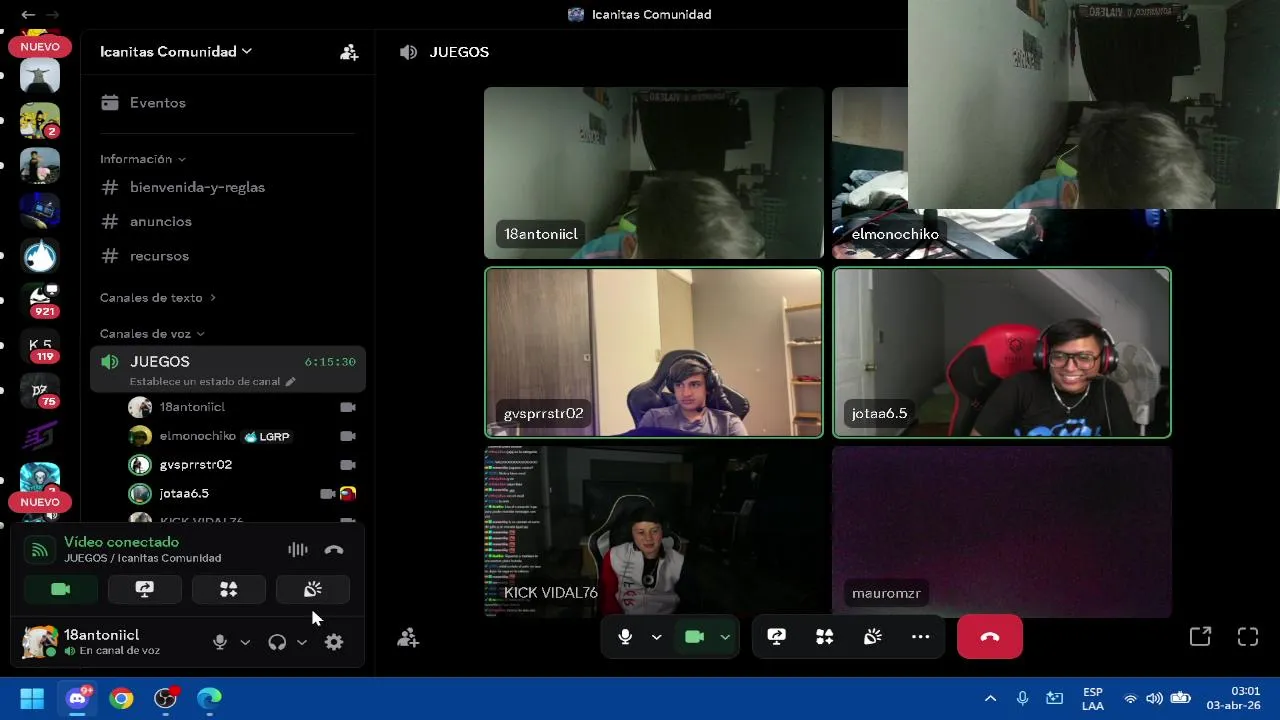The width and height of the screenshot is (1280, 720).
Task: Enter full screen mode
Action: click(1248, 637)
